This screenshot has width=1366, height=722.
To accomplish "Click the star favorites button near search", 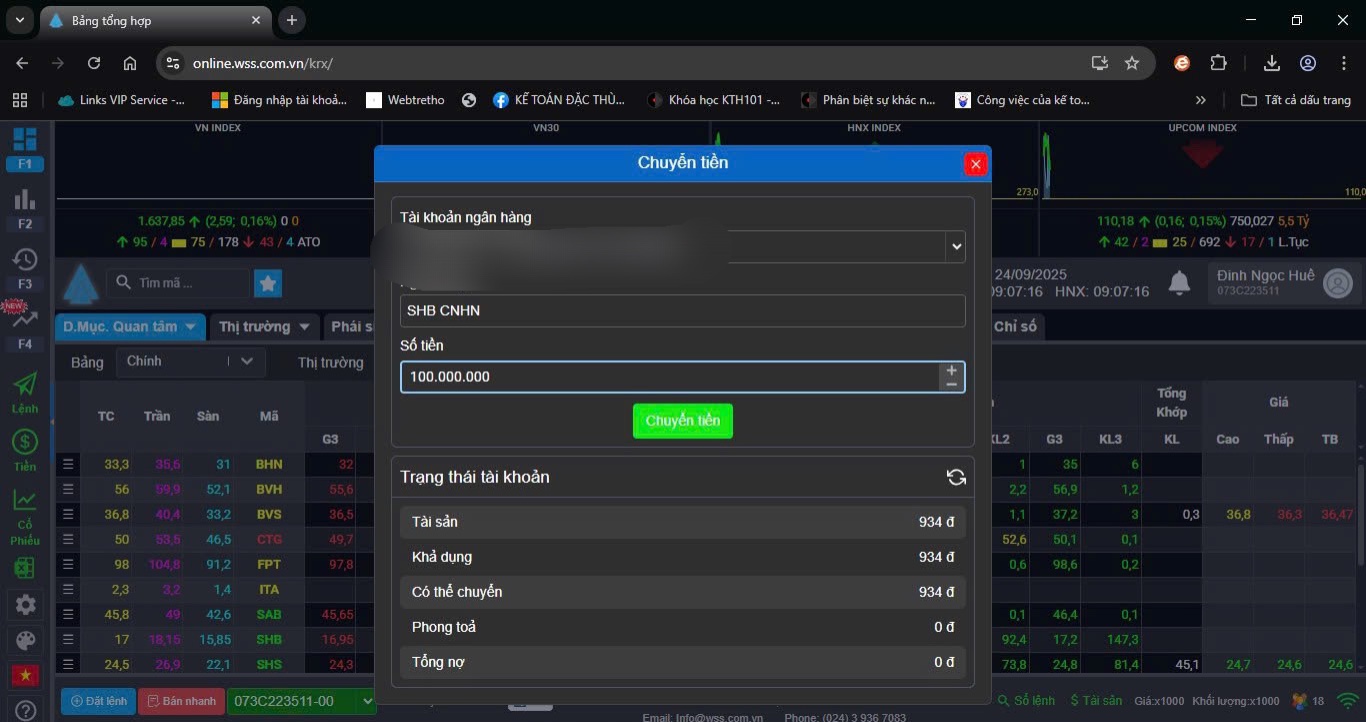I will tap(268, 284).
